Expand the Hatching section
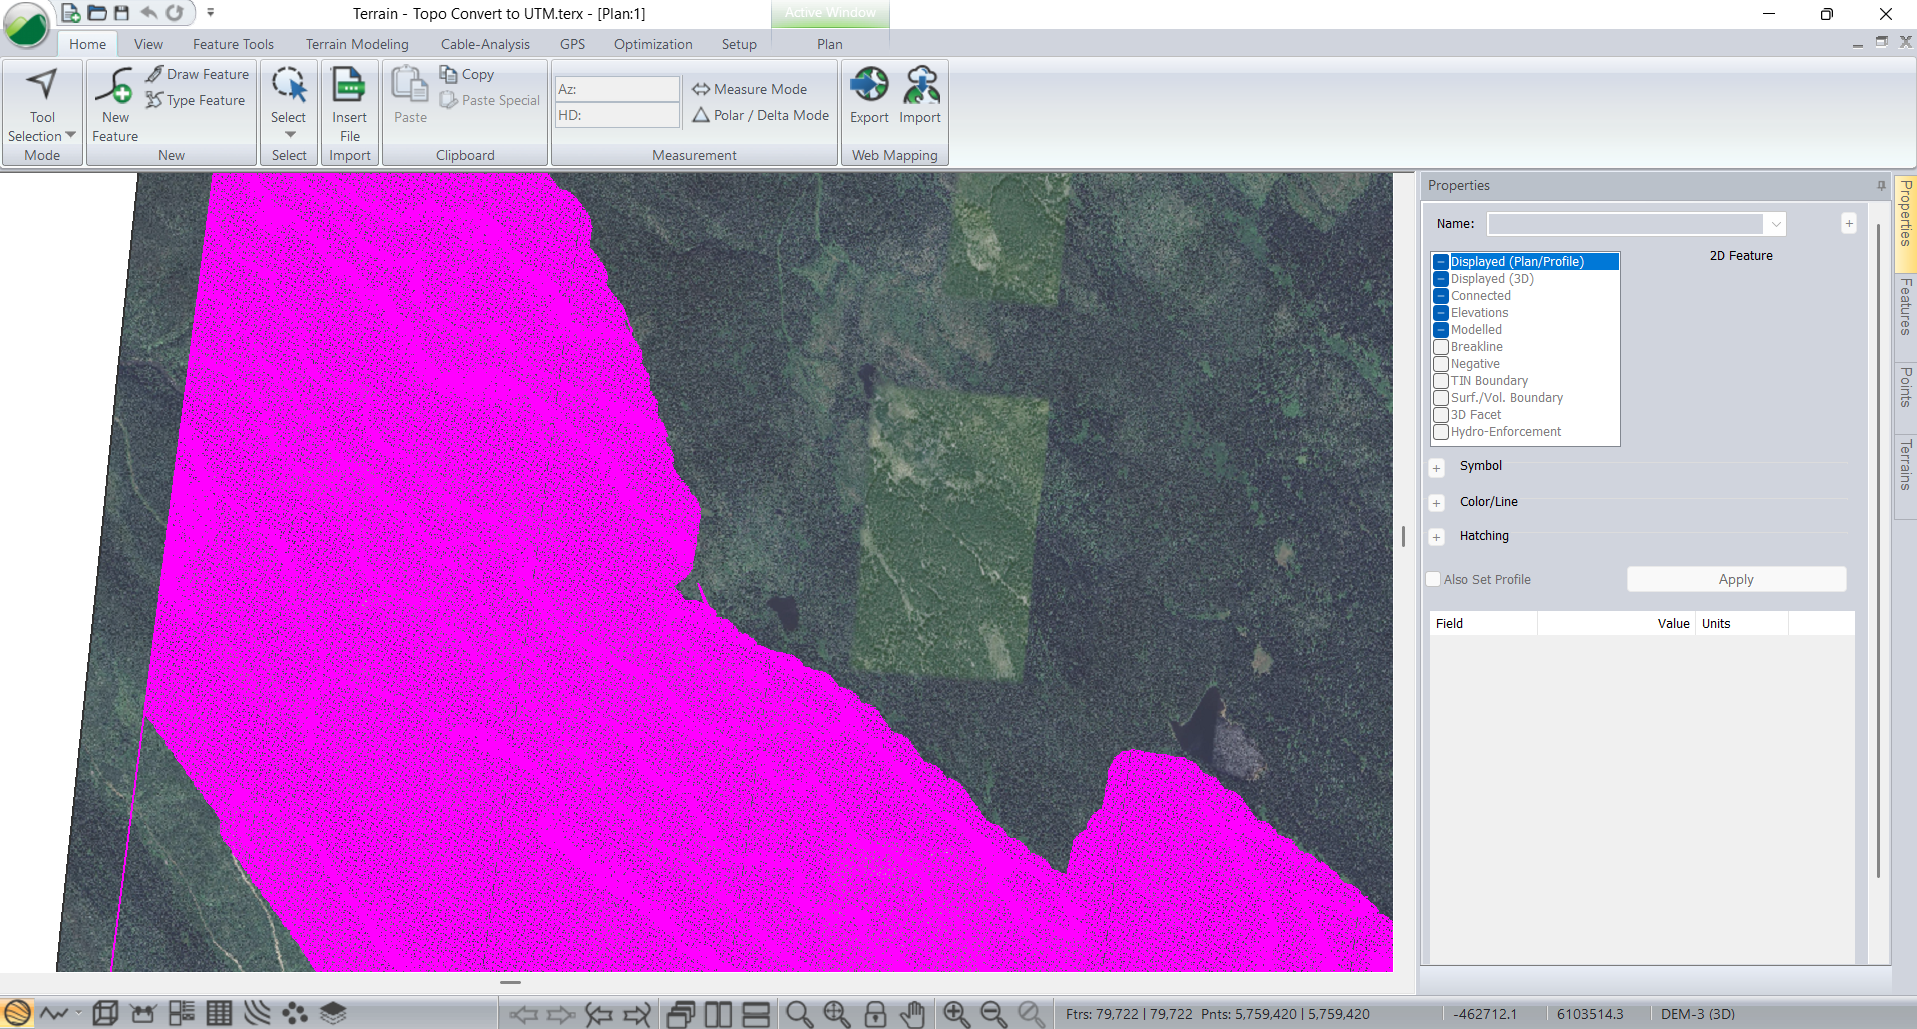This screenshot has height=1029, width=1917. (1437, 537)
